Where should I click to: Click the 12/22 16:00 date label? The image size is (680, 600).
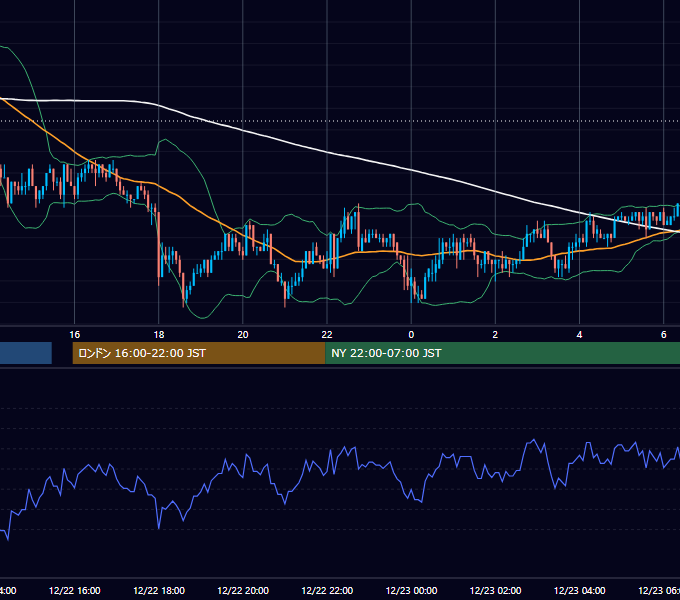click(x=75, y=590)
